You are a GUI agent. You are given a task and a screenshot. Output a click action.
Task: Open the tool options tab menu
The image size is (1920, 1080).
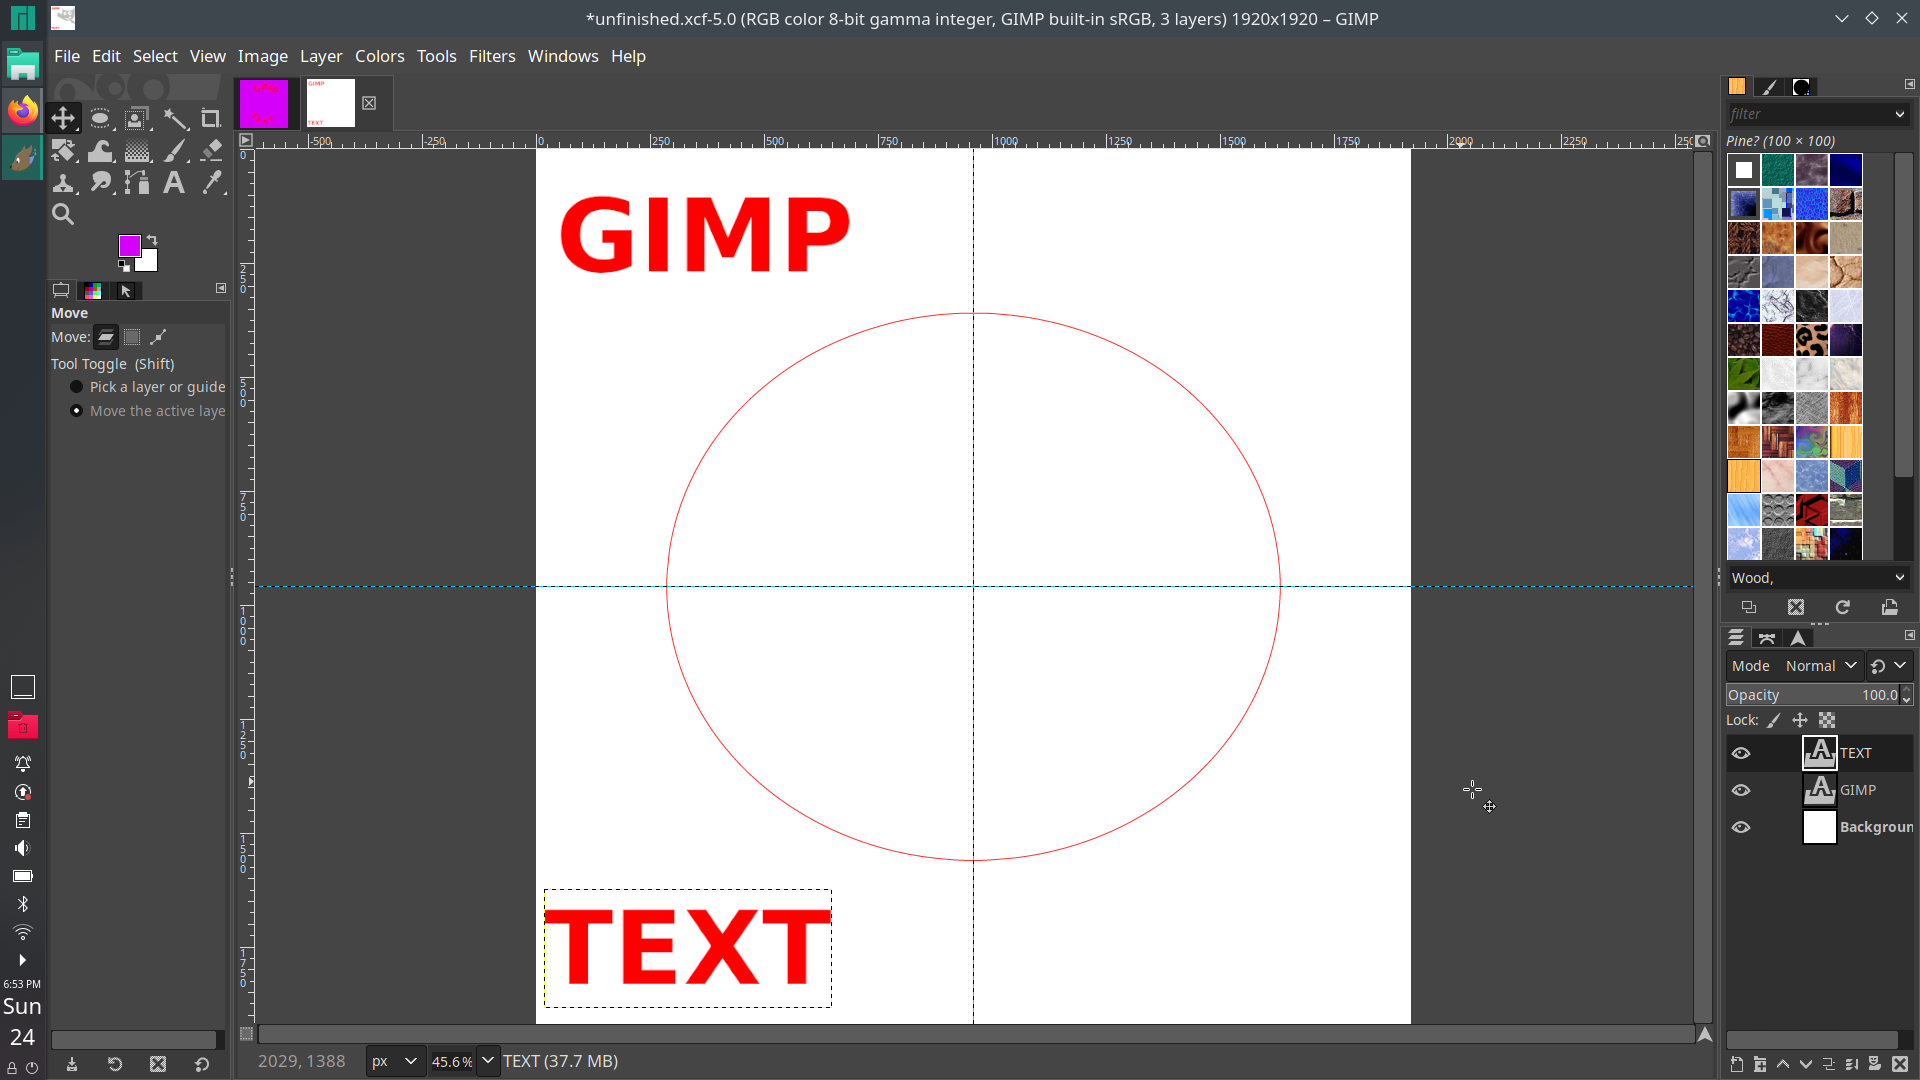[x=221, y=288]
